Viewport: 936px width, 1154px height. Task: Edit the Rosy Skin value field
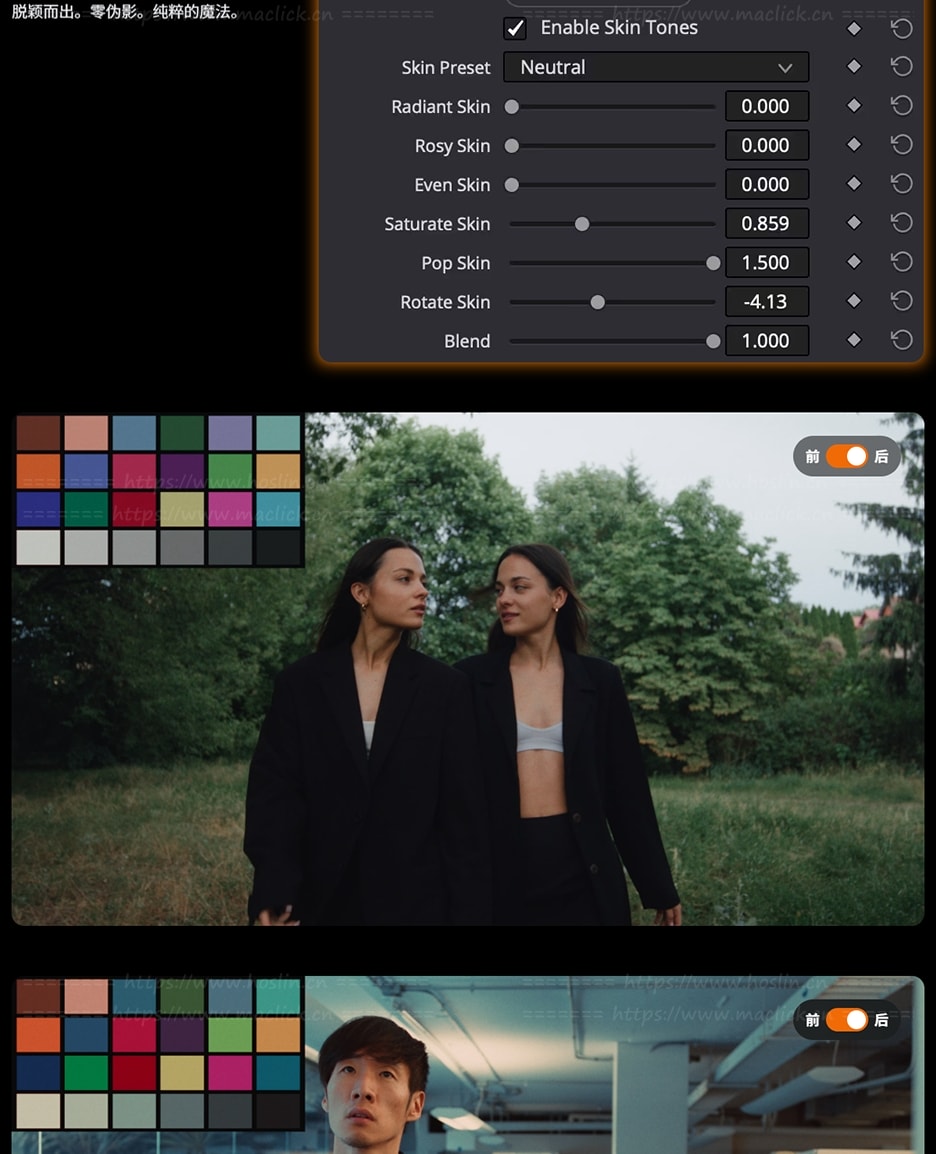(767, 145)
